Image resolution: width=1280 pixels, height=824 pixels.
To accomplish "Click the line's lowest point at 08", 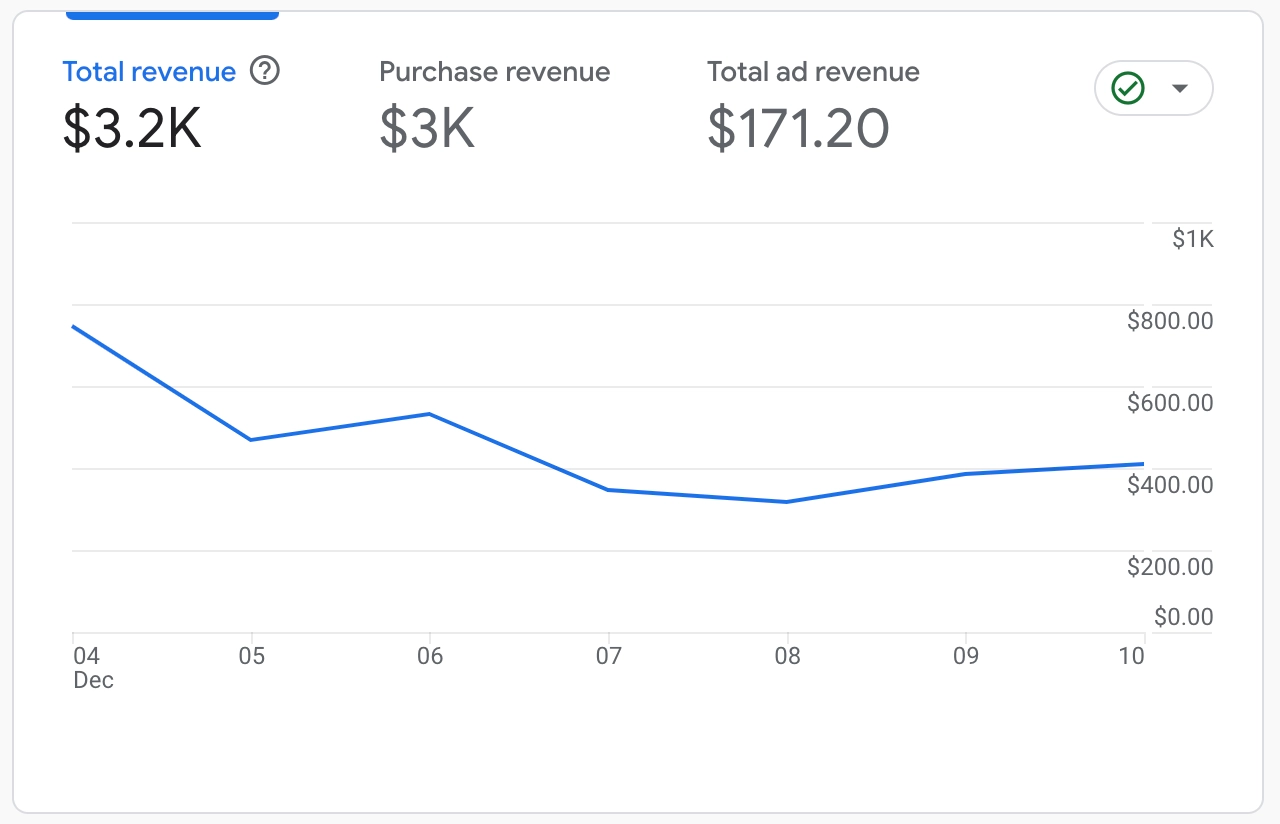I will (787, 502).
